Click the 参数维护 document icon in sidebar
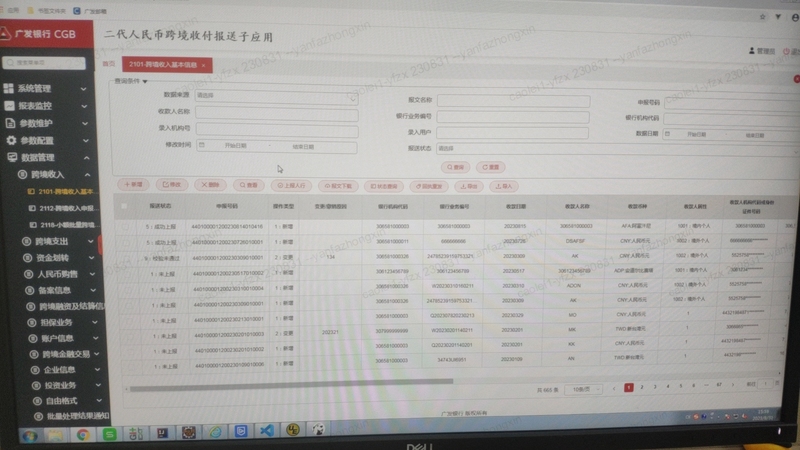The height and width of the screenshot is (450, 800). [x=10, y=123]
